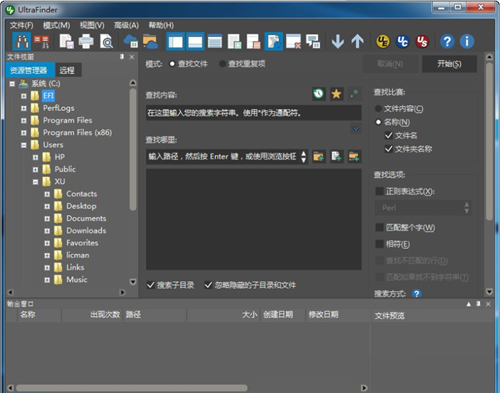
Task: Select the 名称(N) radio button
Action: 378,122
